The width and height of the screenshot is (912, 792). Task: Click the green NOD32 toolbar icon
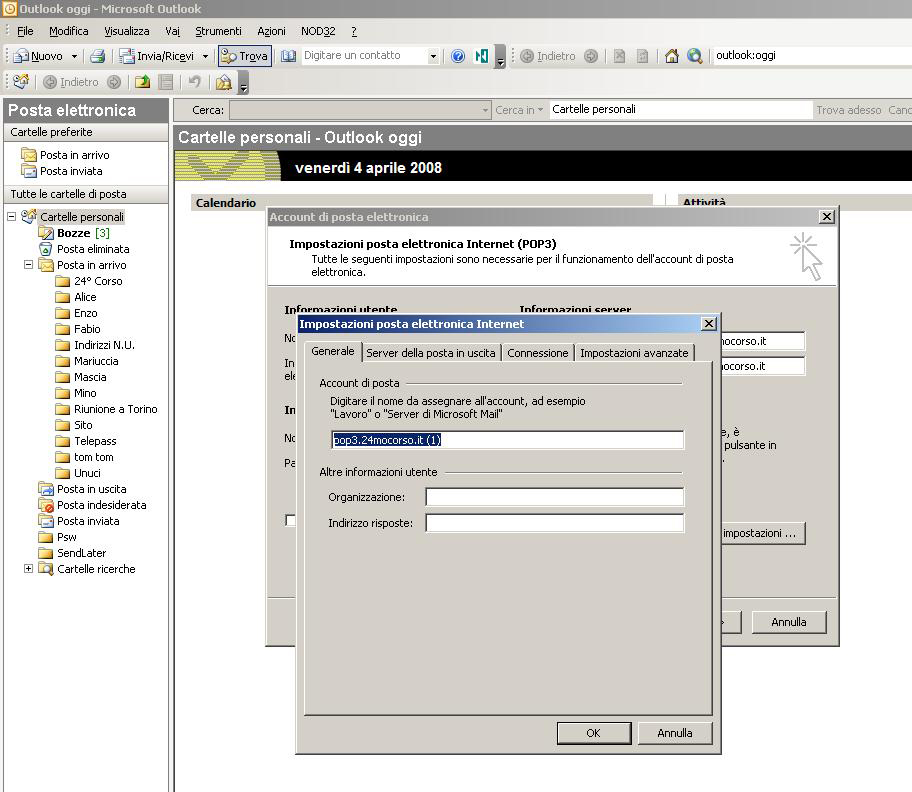(482, 56)
